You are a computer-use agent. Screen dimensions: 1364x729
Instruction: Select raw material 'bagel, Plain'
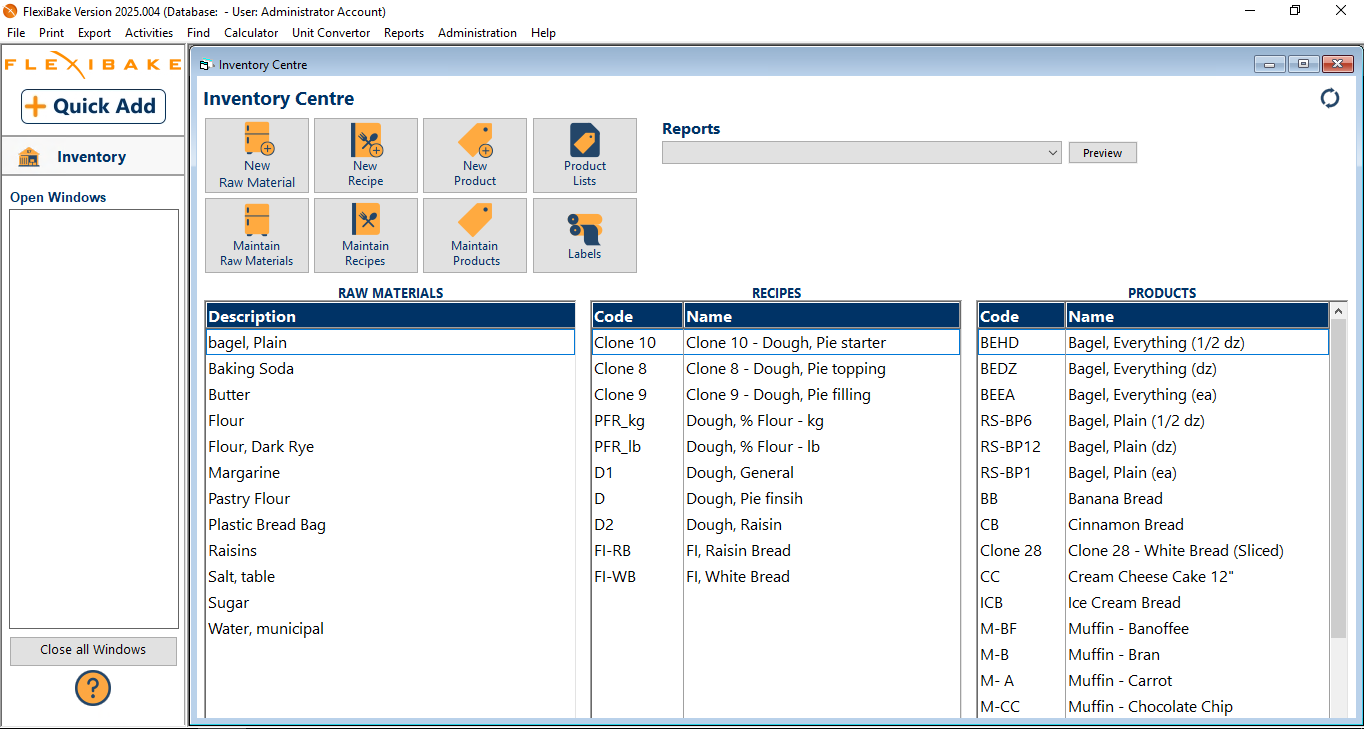point(390,343)
